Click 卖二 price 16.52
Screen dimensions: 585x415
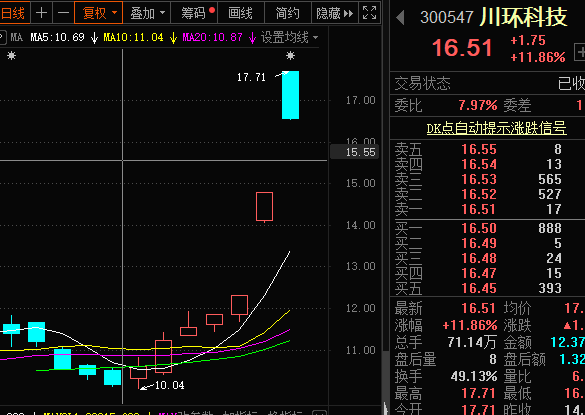coord(479,194)
